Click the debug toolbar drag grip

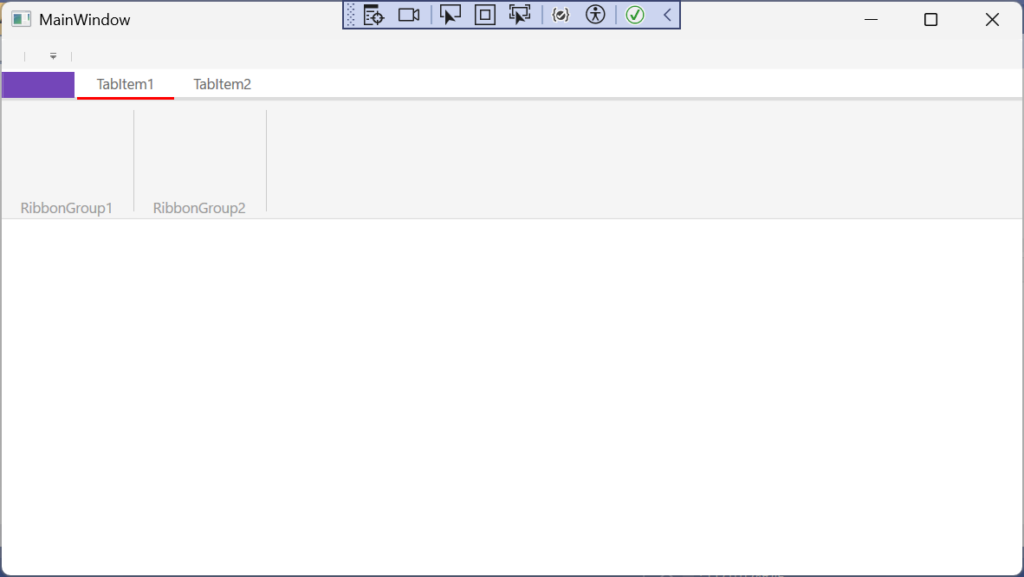point(351,15)
